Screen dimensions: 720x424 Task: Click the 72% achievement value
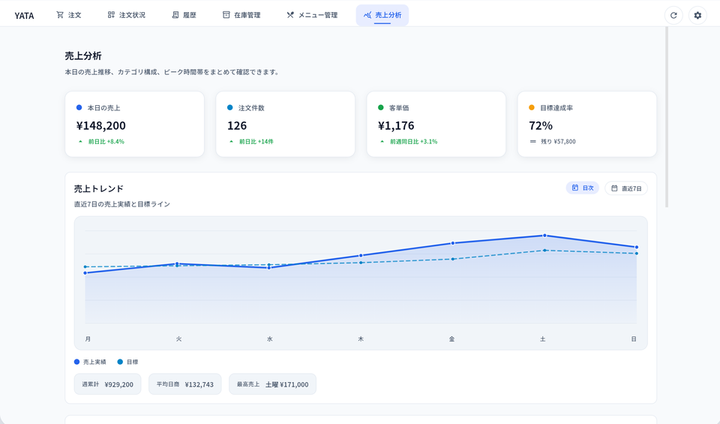(540, 125)
